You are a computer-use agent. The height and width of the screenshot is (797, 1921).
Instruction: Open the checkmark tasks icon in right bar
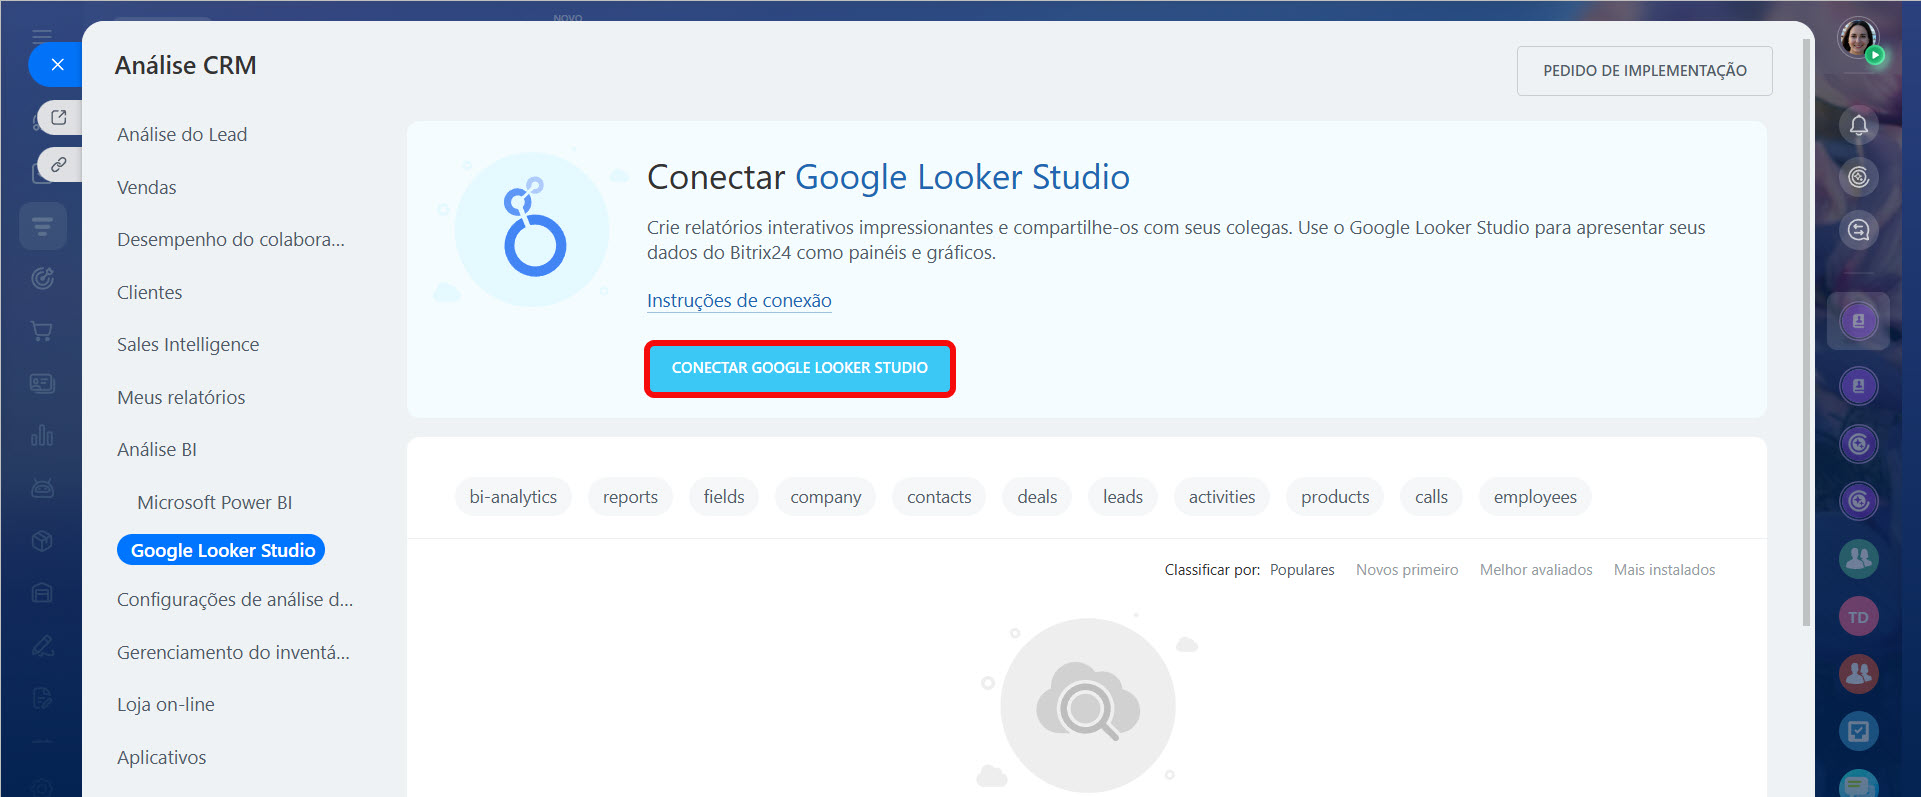[x=1858, y=731]
